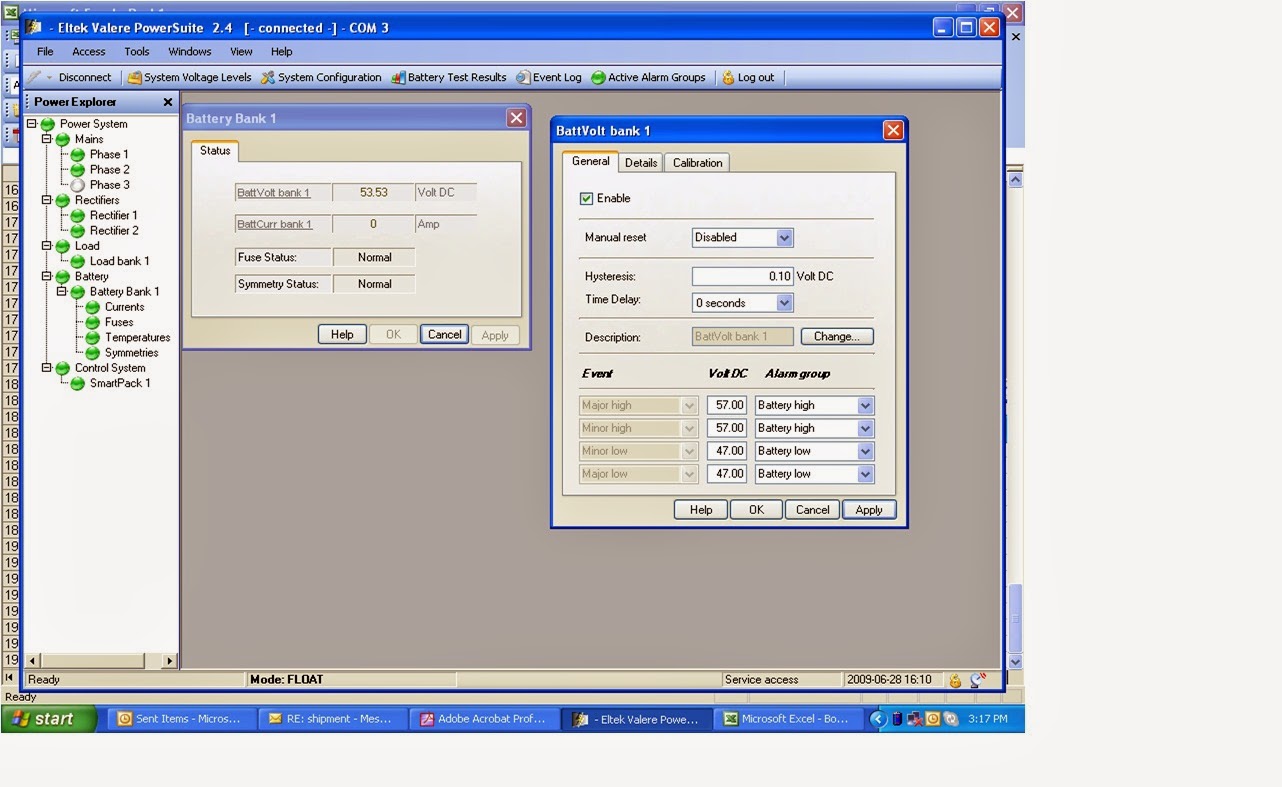The width and height of the screenshot is (1282, 787).
Task: Open Sent Items taskbar button
Action: (180, 719)
